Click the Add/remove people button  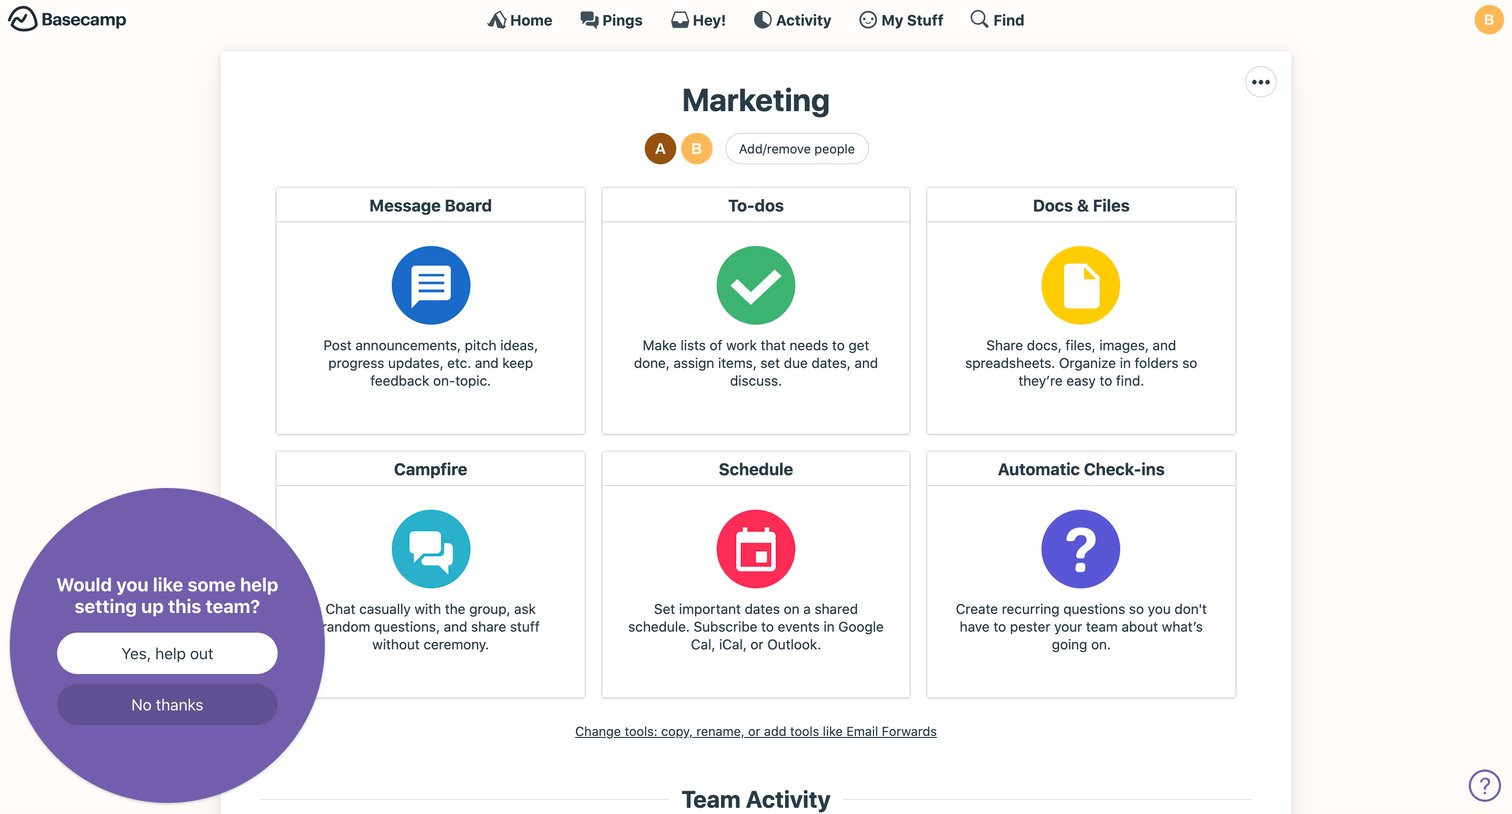tap(797, 149)
